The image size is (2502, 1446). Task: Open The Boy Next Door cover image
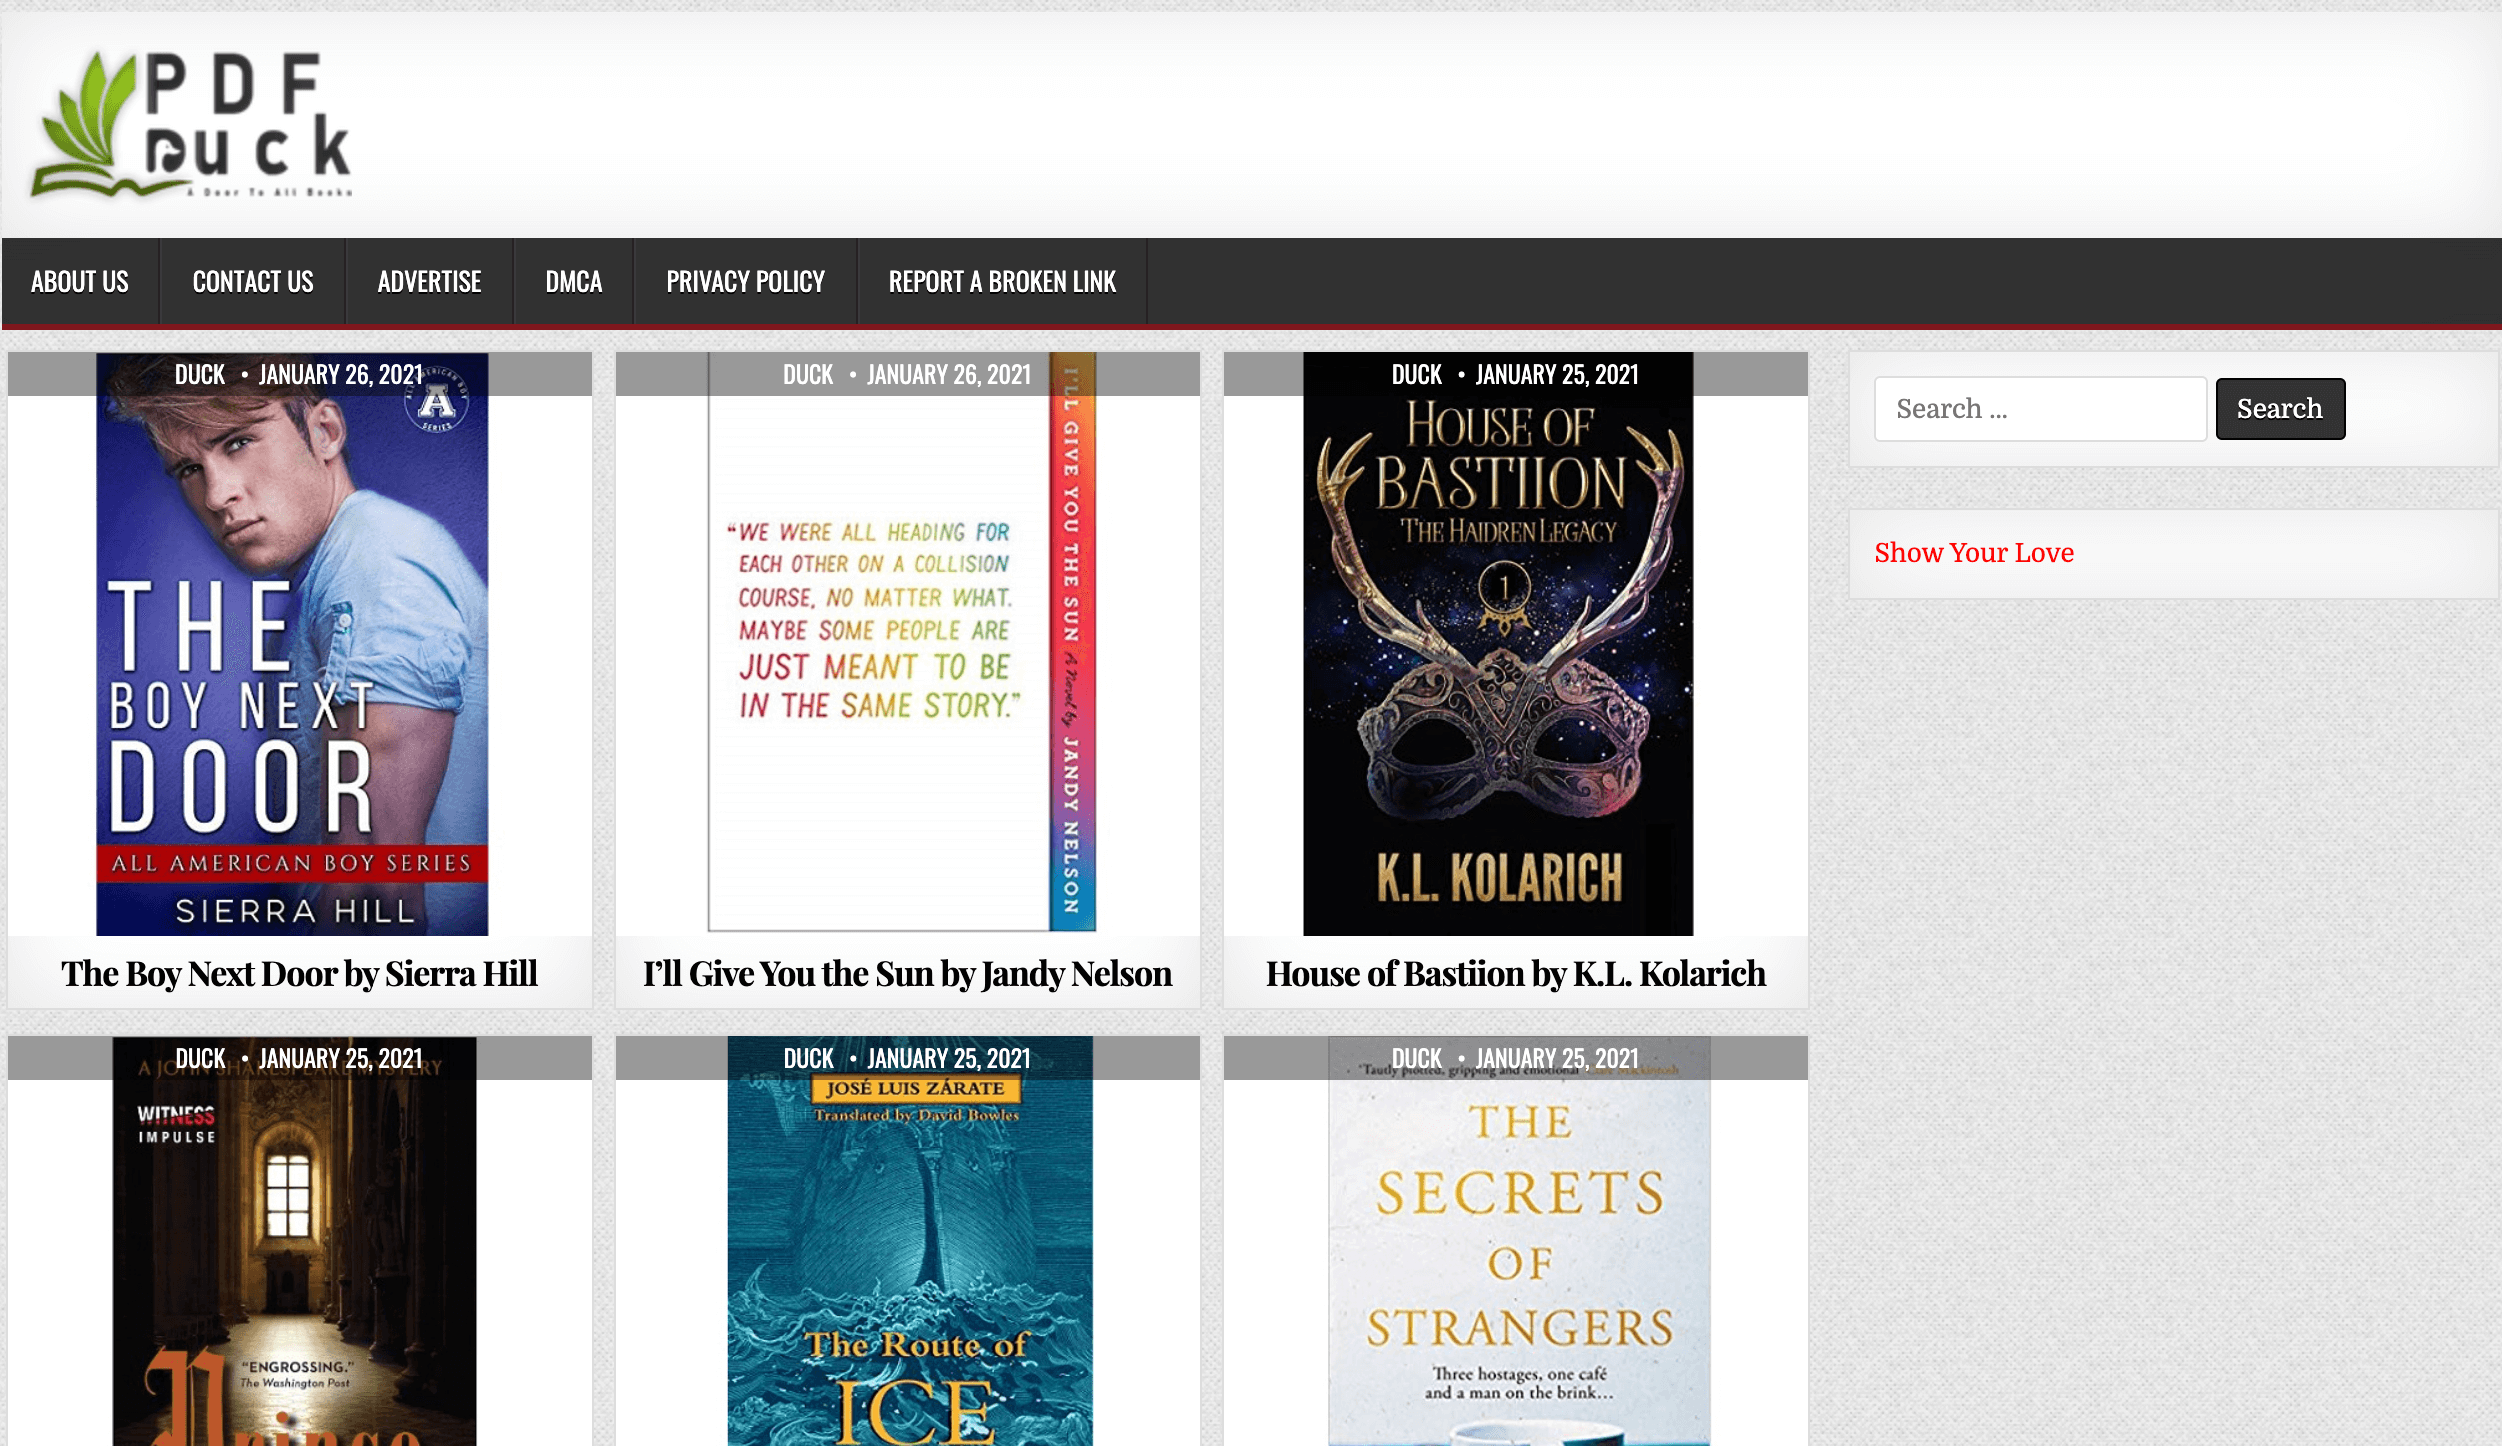tap(292, 644)
